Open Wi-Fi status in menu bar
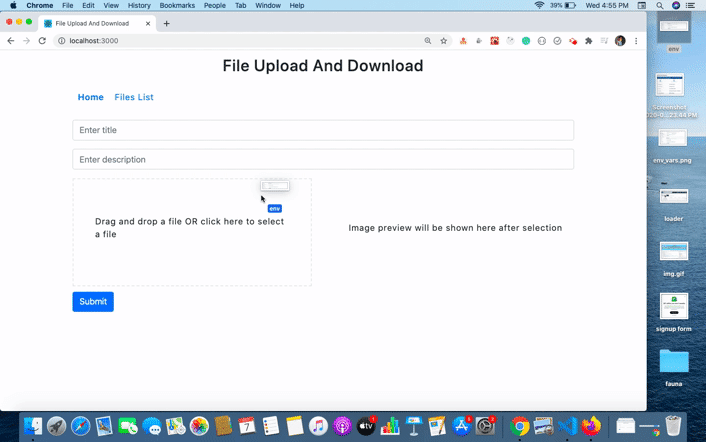This screenshot has height=442, width=706. [539, 5]
